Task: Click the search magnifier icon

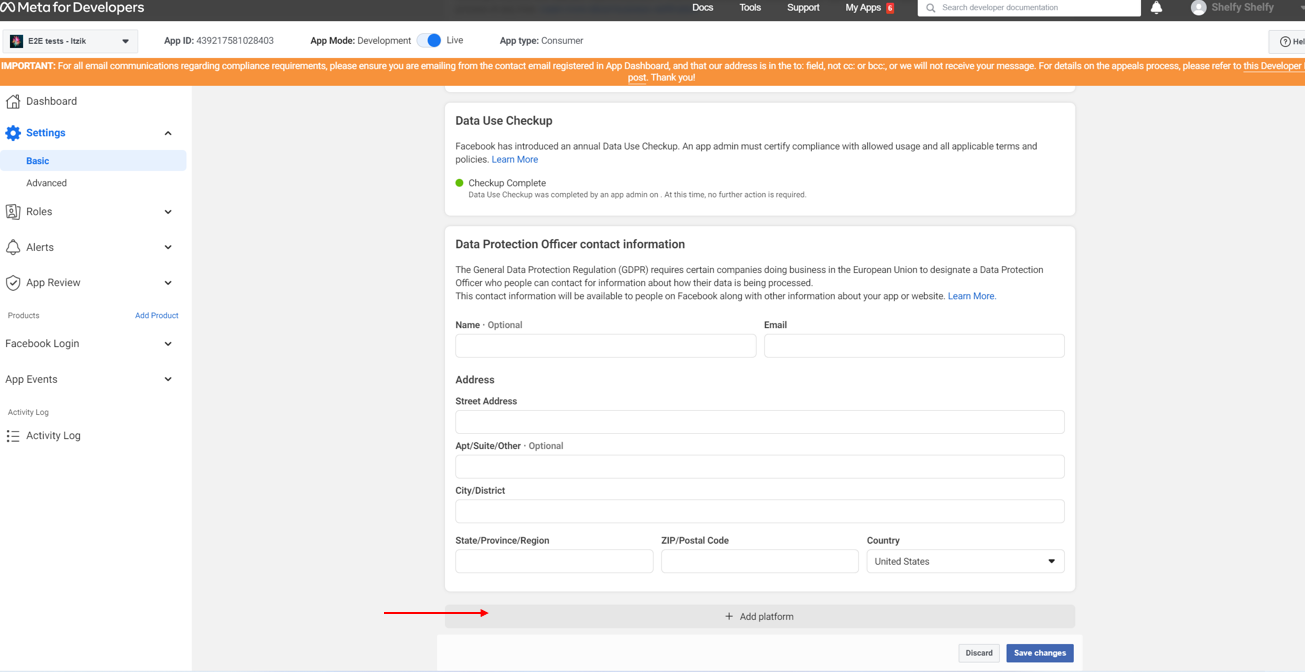Action: (931, 8)
